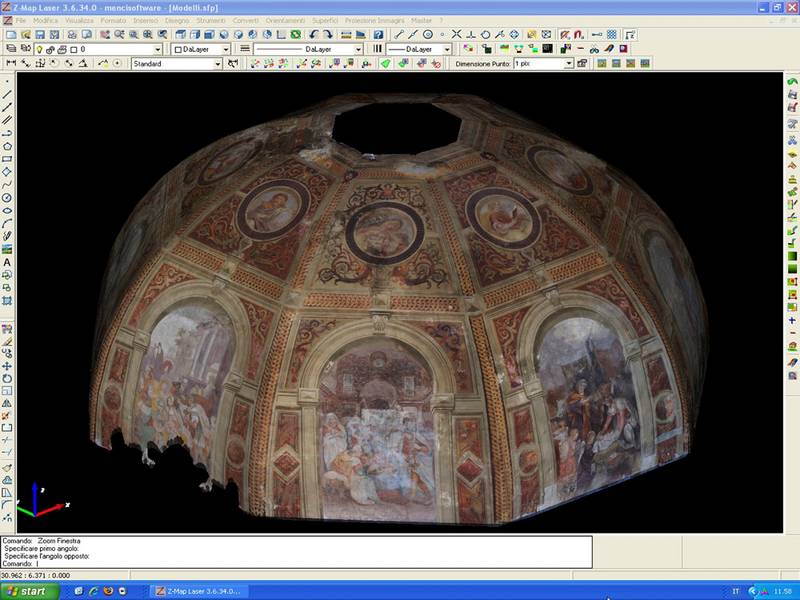Redo the last undone action

point(328,35)
